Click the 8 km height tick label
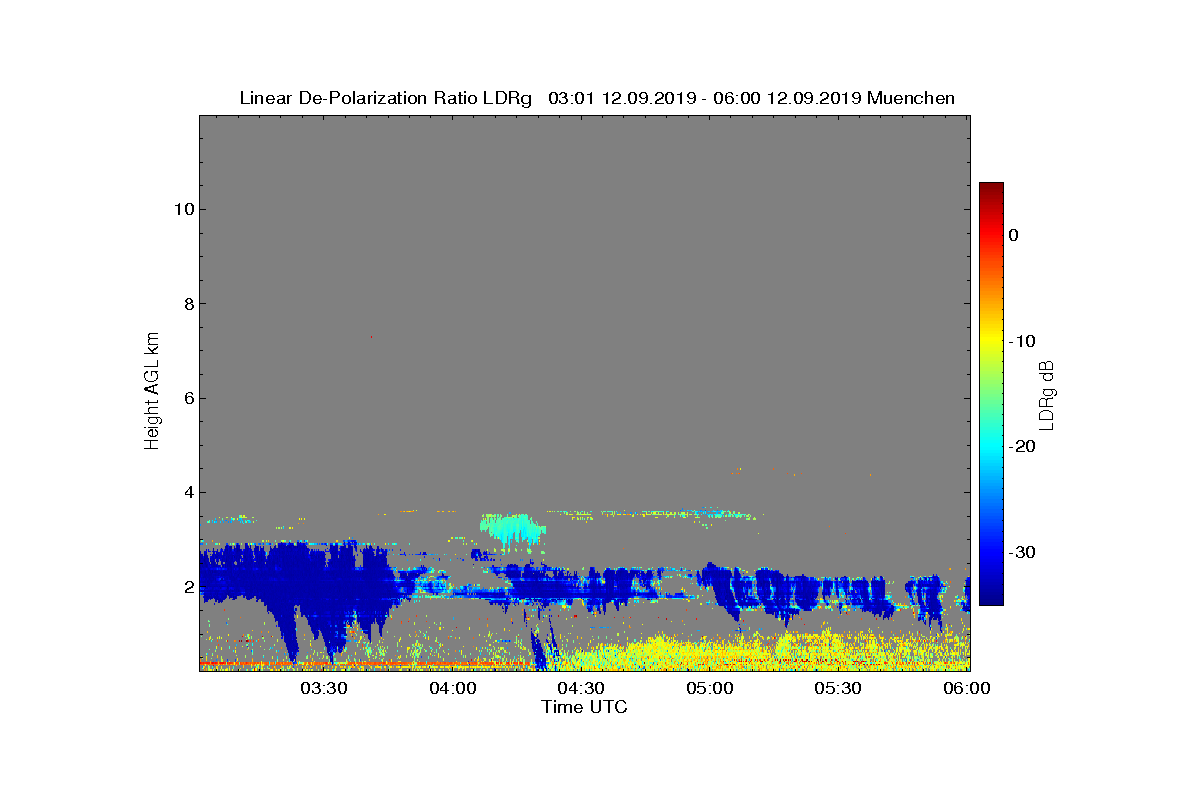The width and height of the screenshot is (1200, 800). pos(188,304)
